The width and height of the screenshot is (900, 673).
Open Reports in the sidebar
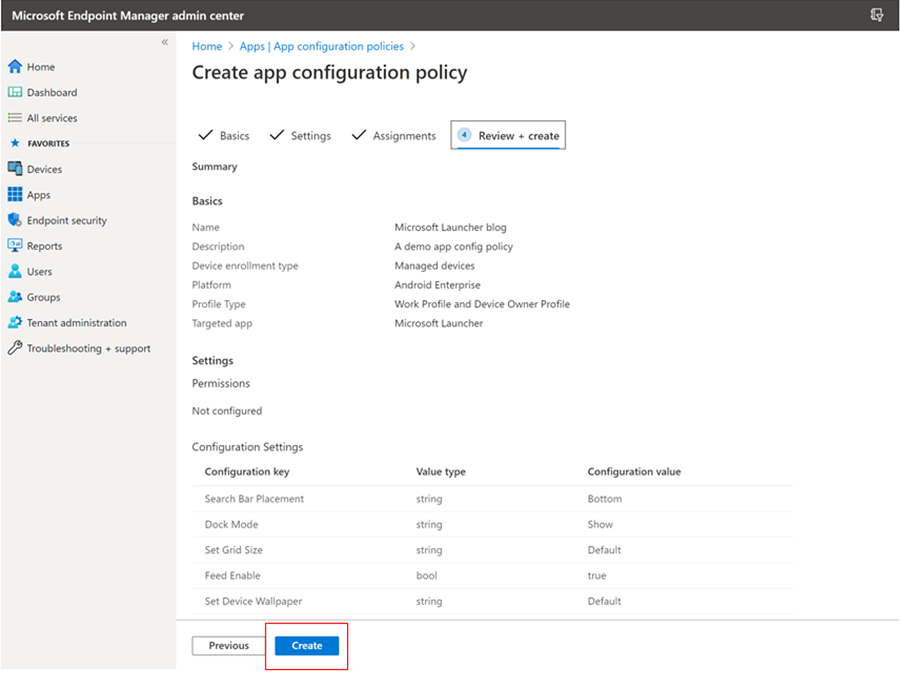[x=44, y=246]
